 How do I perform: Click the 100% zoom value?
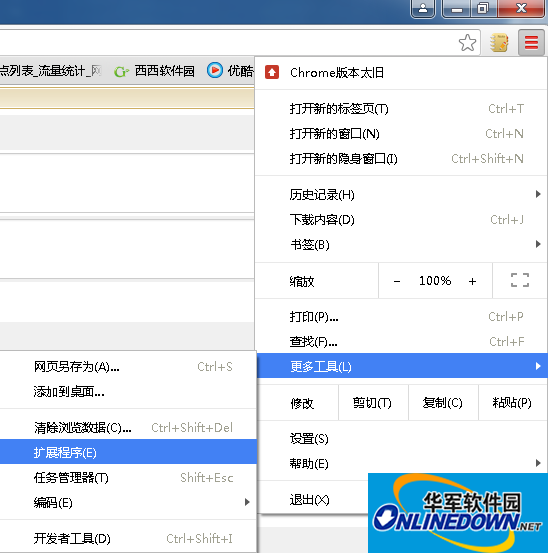click(435, 281)
